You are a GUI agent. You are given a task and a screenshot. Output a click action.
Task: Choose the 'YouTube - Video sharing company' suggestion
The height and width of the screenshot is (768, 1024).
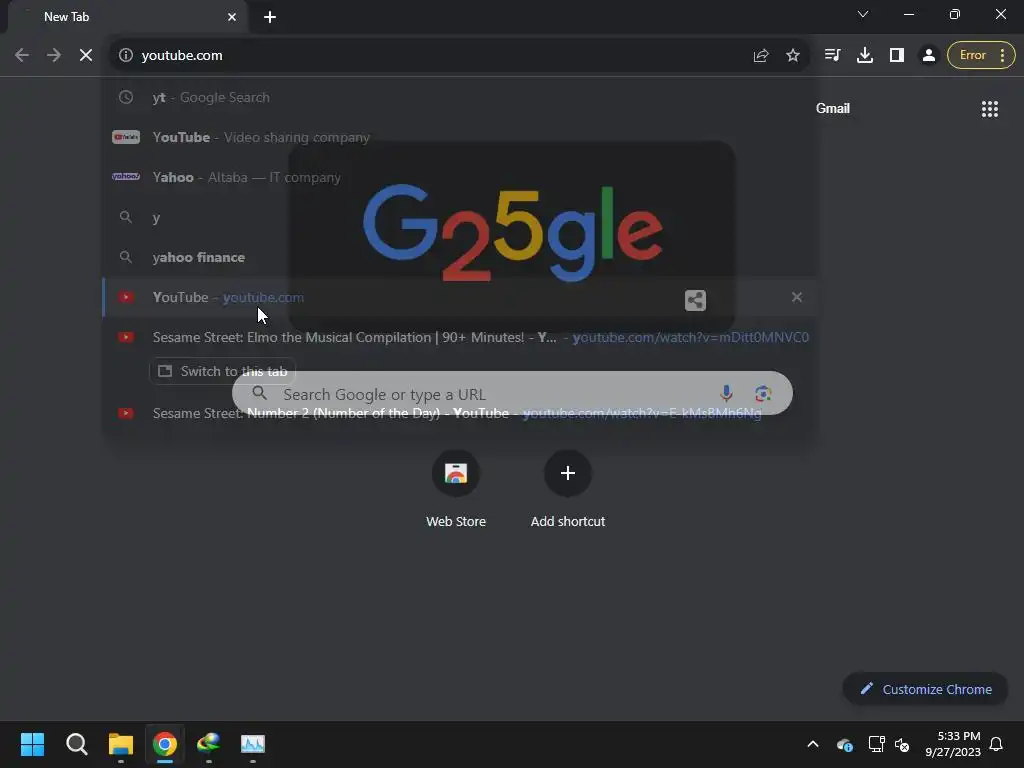point(459,137)
